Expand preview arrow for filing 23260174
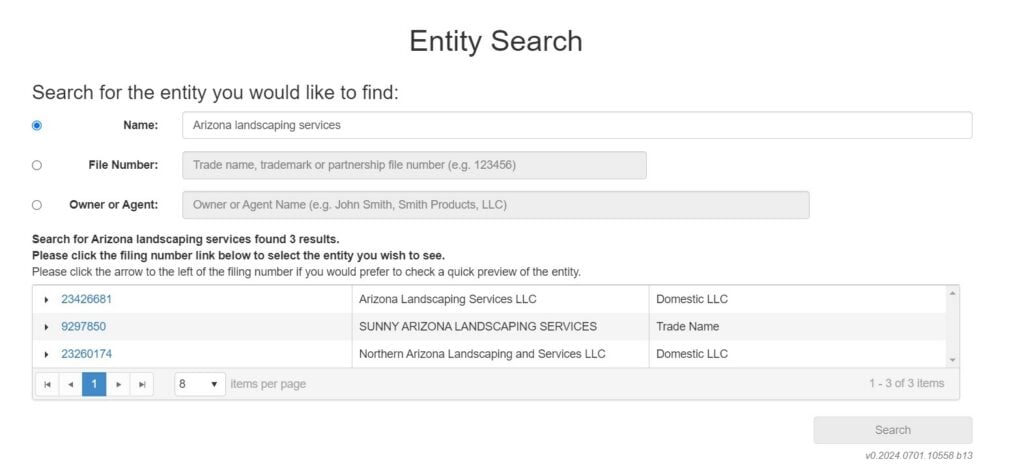 tap(46, 354)
